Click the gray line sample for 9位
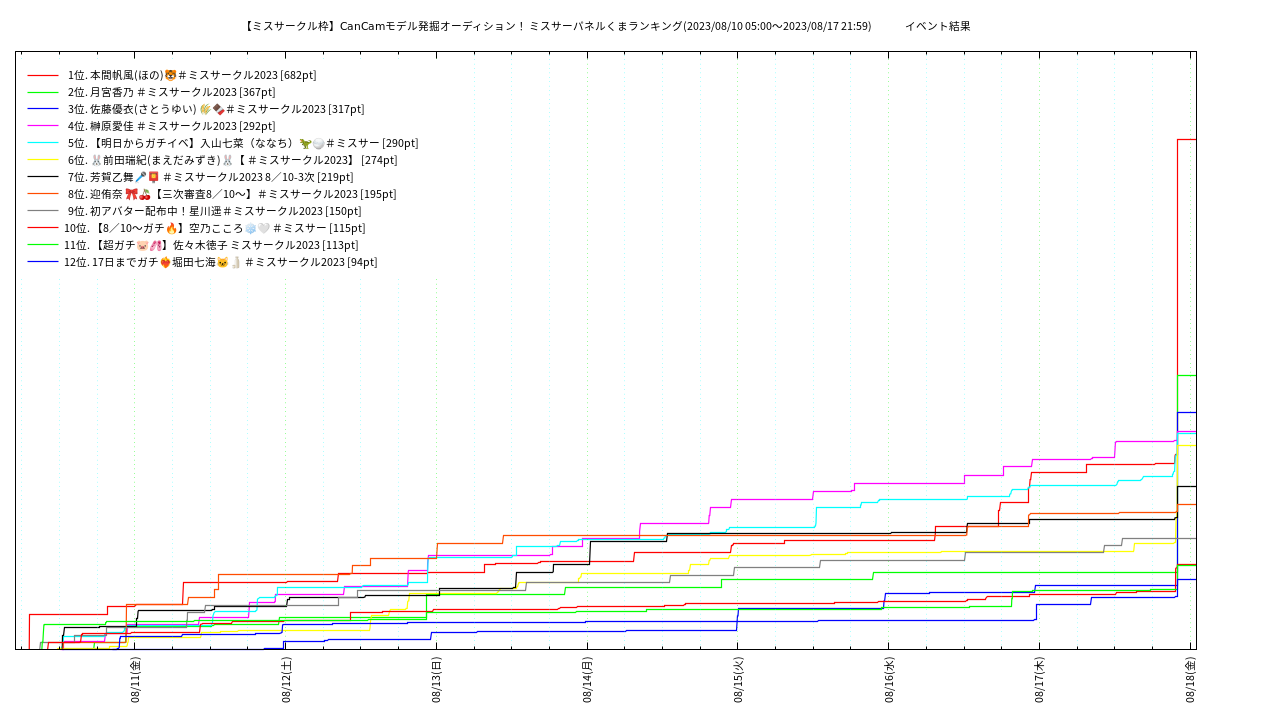Image resolution: width=1280 pixels, height=720 pixels. (x=43, y=211)
